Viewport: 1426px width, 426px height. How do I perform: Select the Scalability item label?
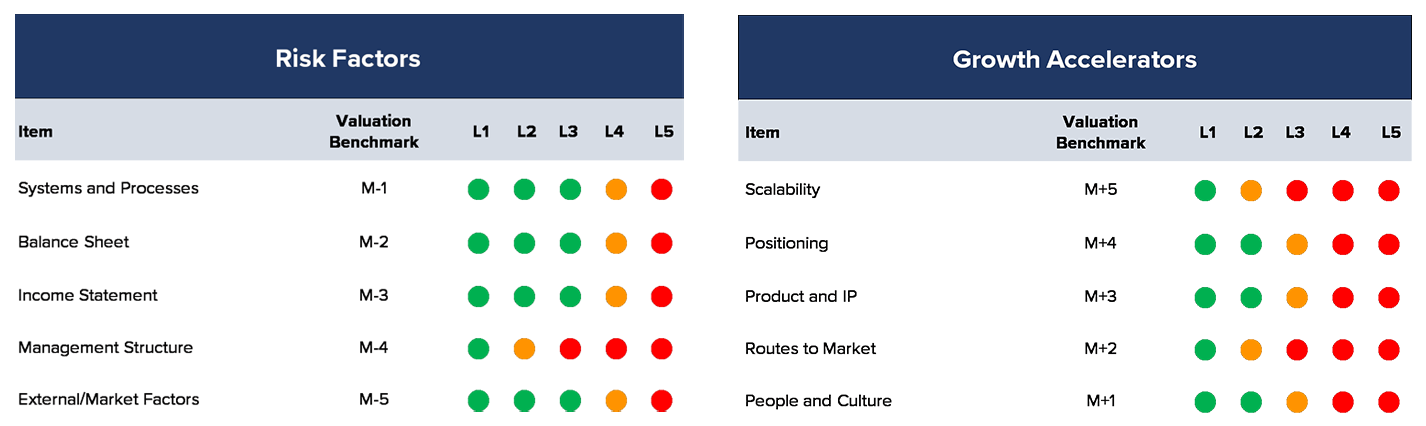pos(782,189)
